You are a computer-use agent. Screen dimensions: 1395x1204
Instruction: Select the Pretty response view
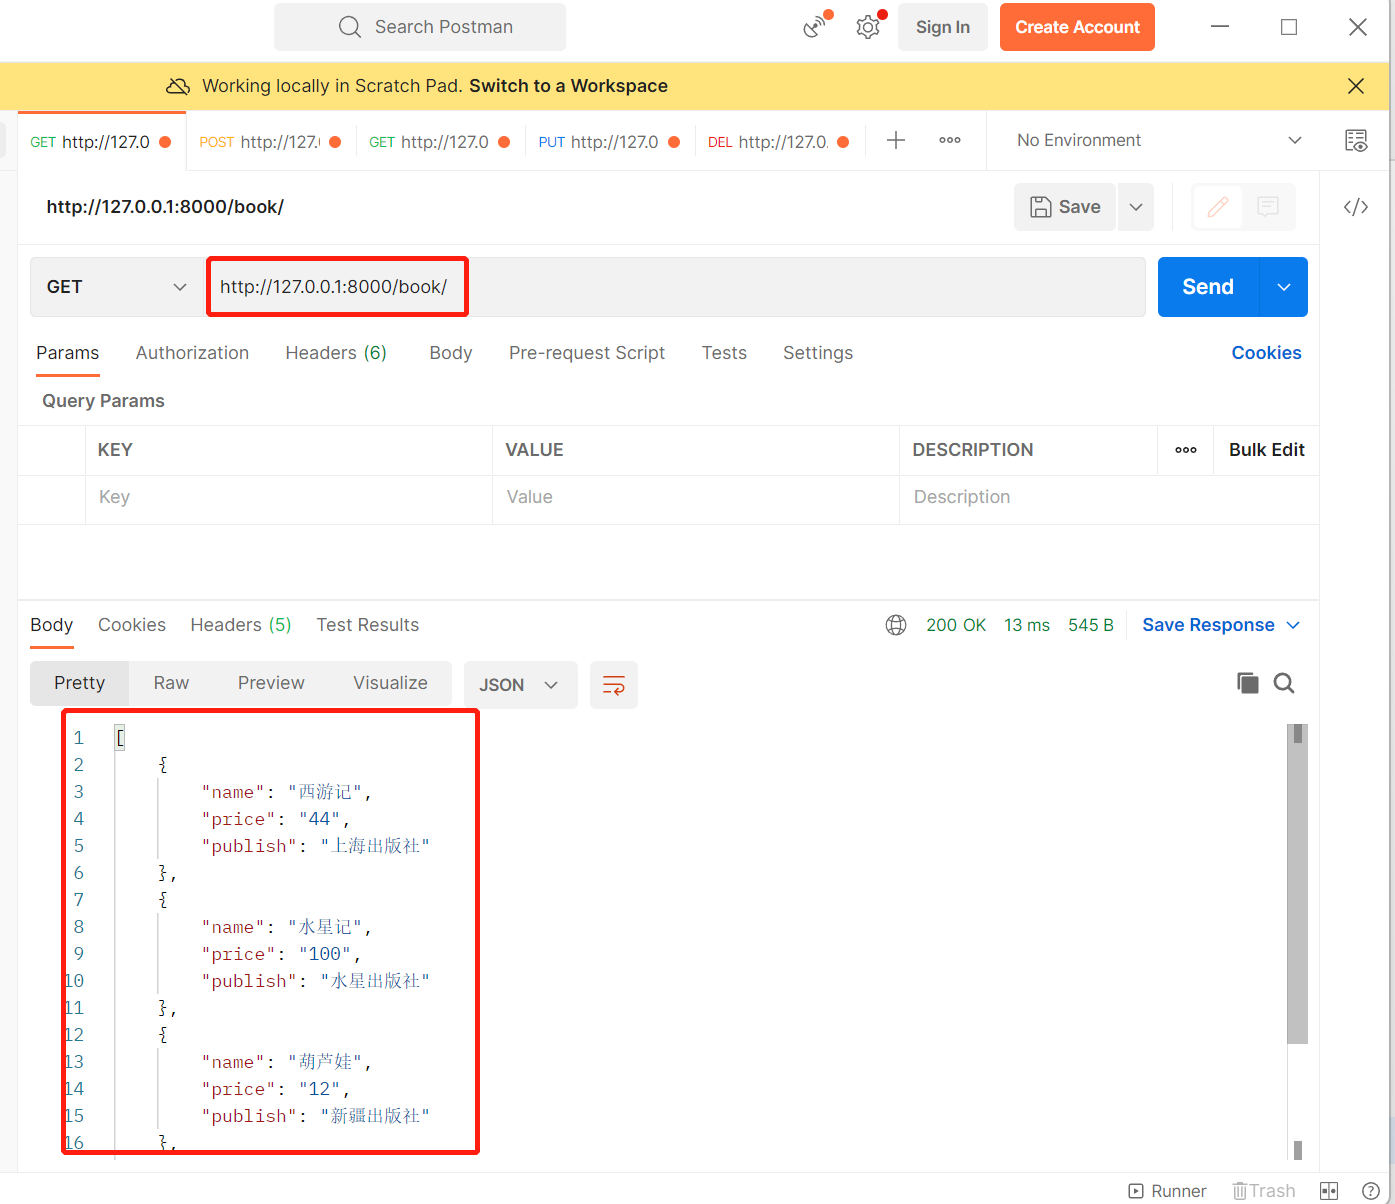(80, 683)
